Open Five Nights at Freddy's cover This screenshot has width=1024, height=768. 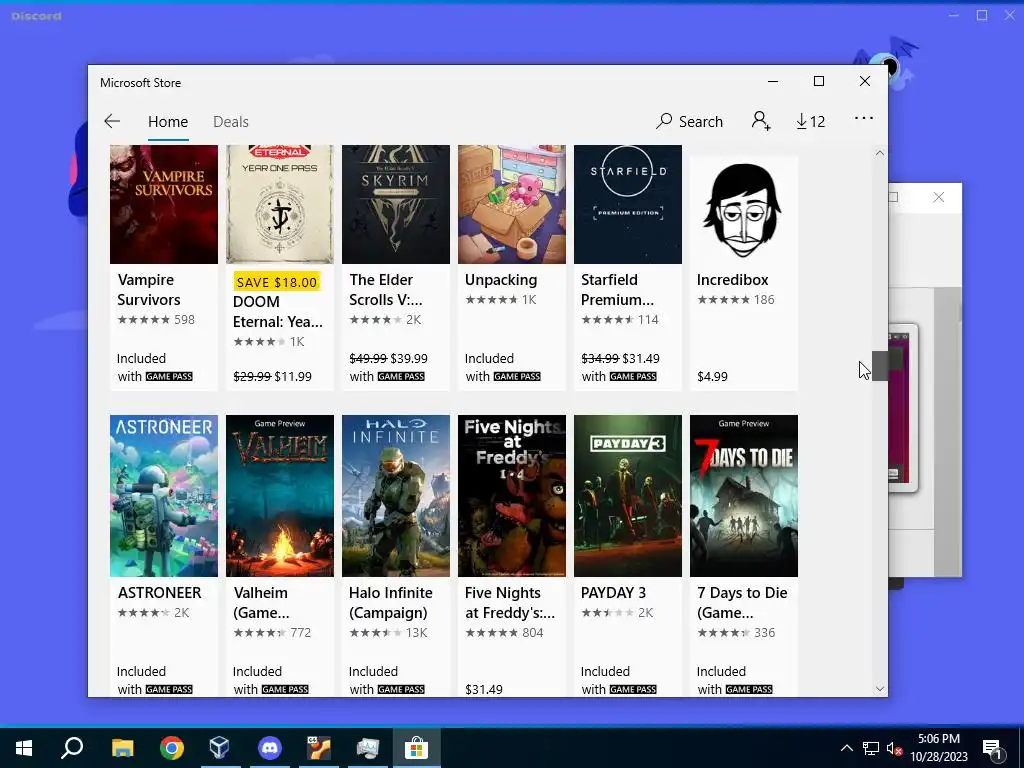(x=512, y=496)
